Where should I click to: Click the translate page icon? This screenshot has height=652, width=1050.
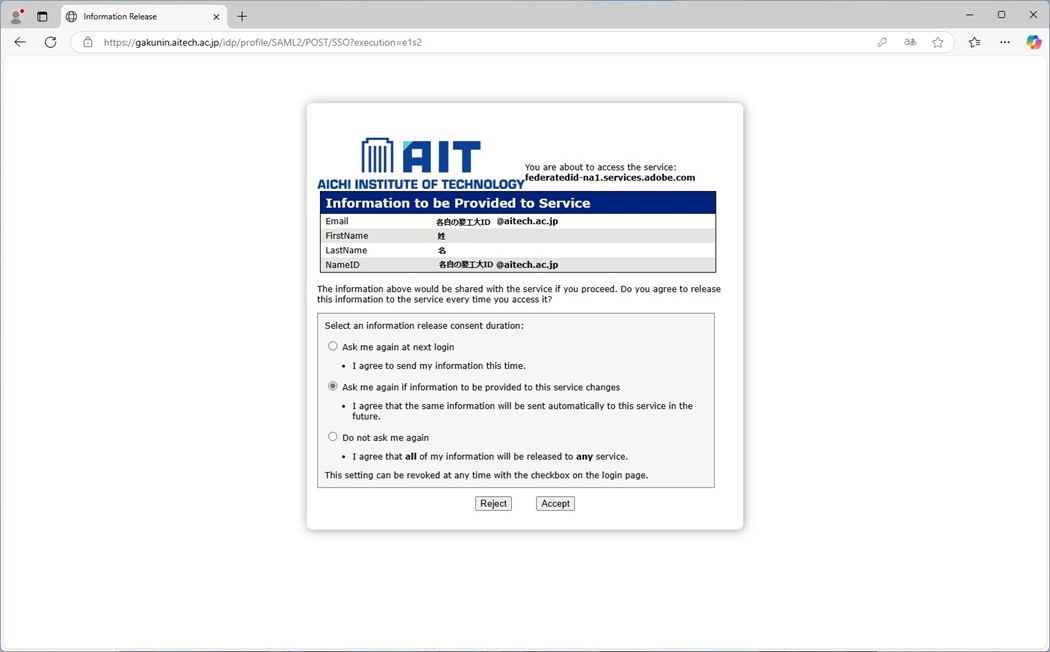point(910,42)
